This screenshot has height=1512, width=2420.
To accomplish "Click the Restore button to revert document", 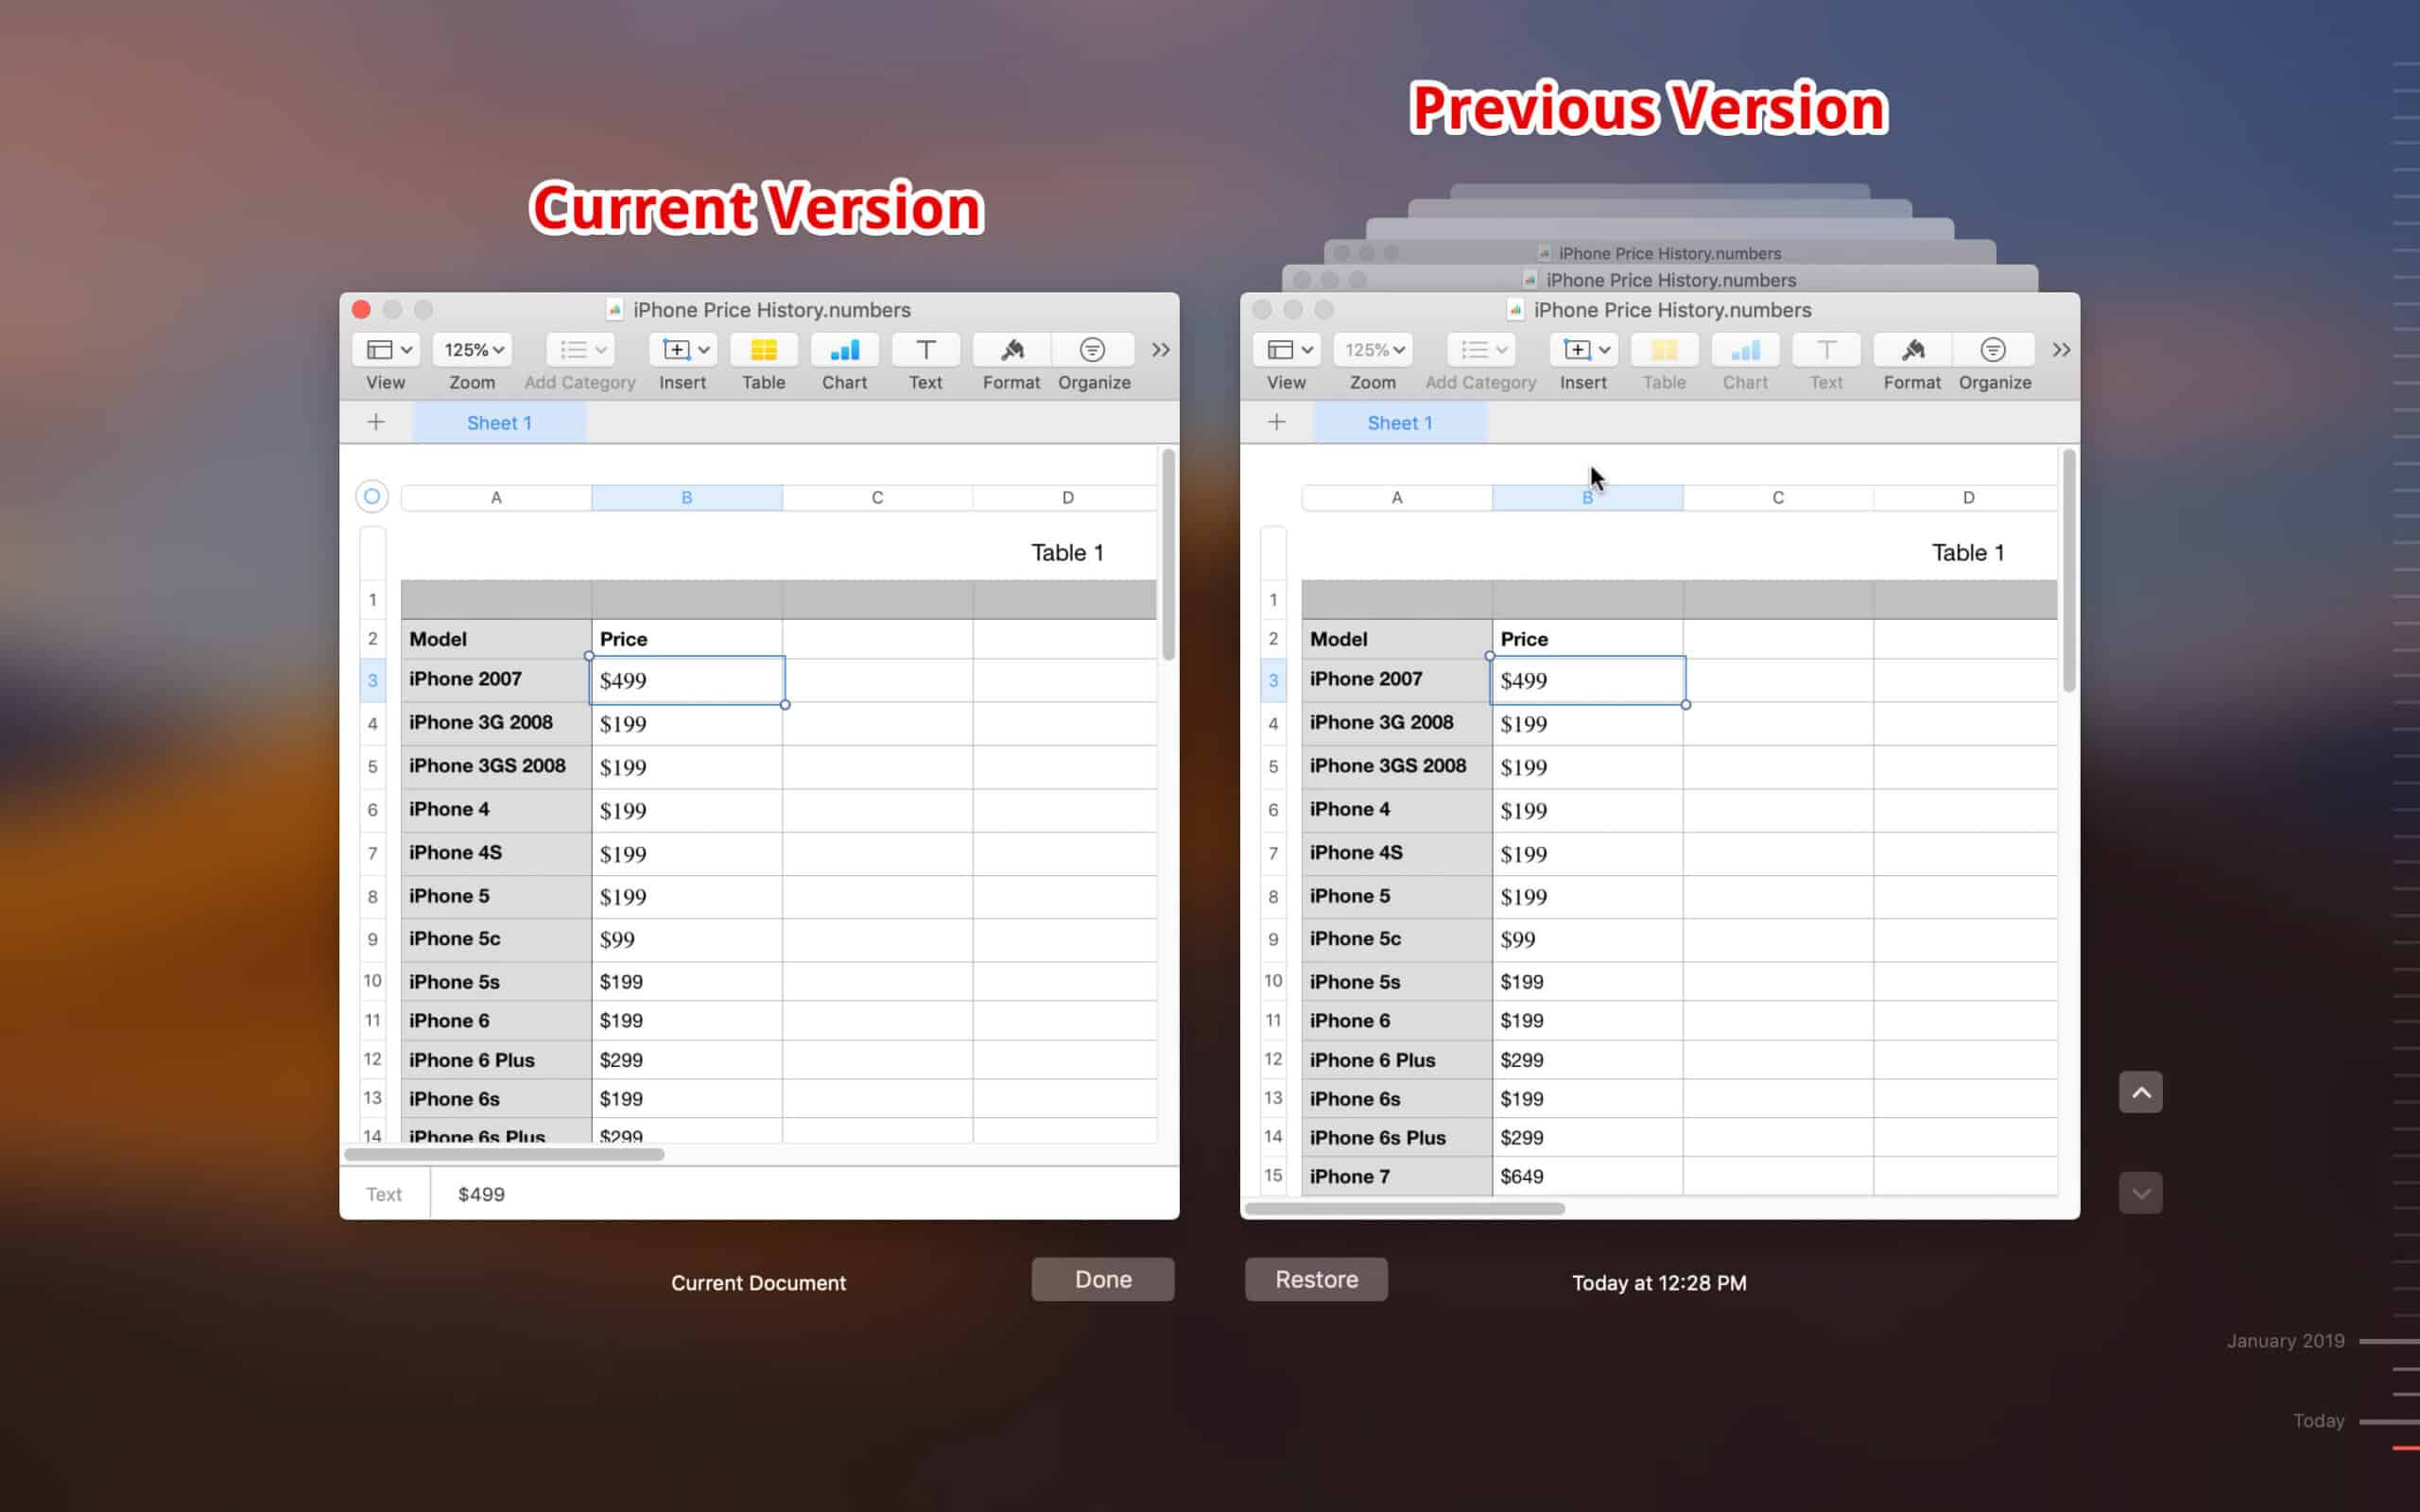I will 1317,1279.
